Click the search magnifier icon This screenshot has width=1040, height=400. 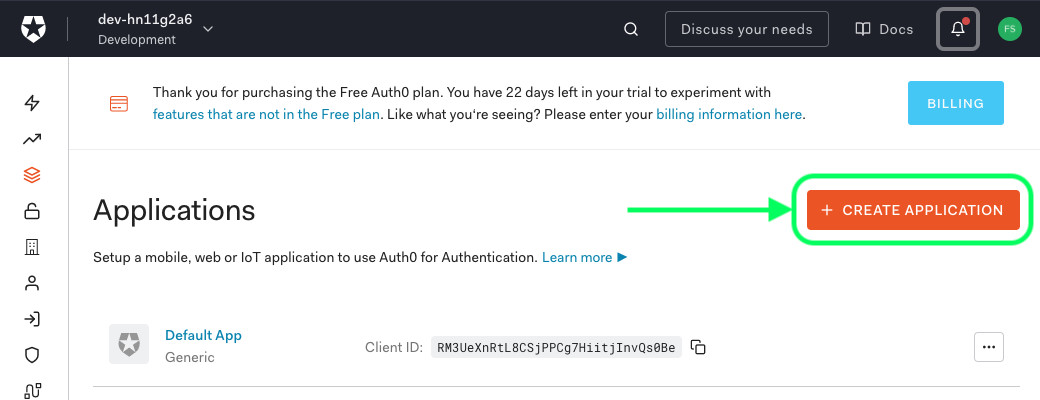(x=631, y=29)
